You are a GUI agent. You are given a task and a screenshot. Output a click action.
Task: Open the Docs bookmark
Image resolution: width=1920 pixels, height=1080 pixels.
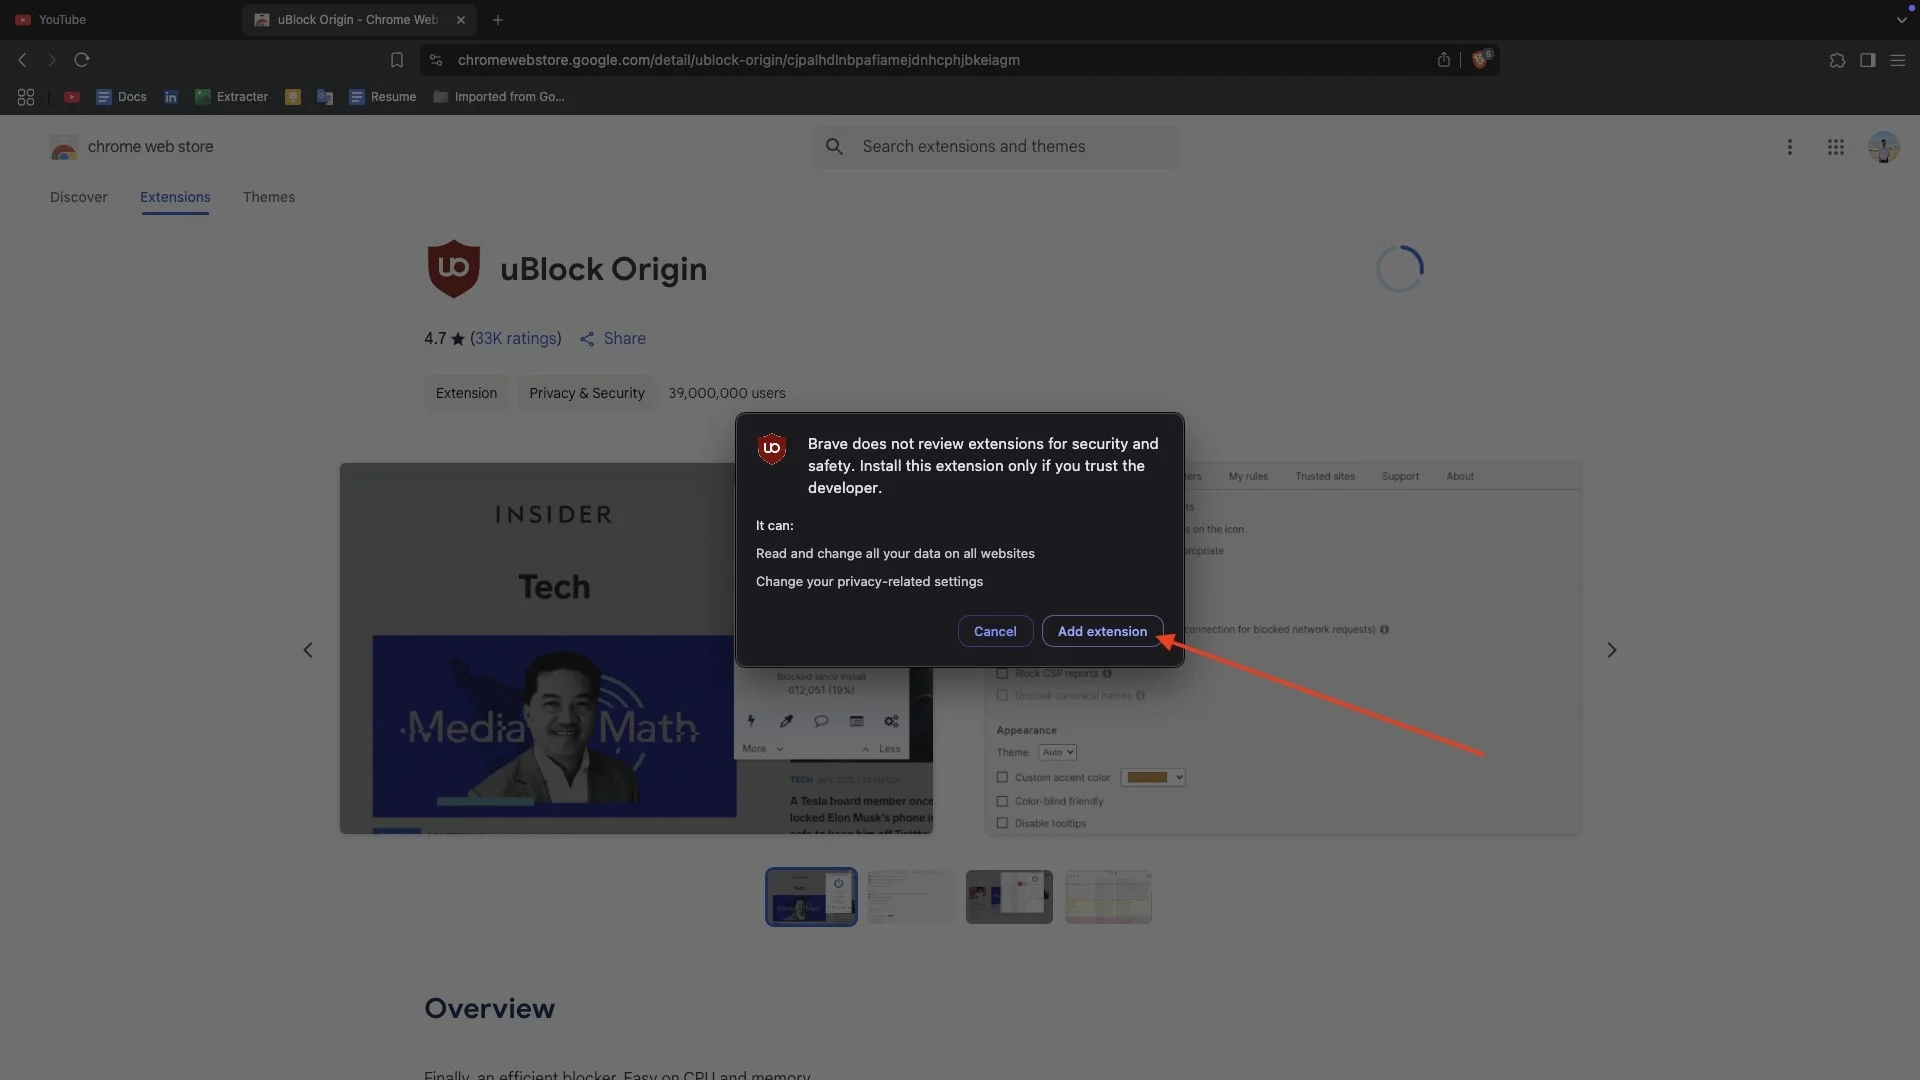[x=121, y=97]
